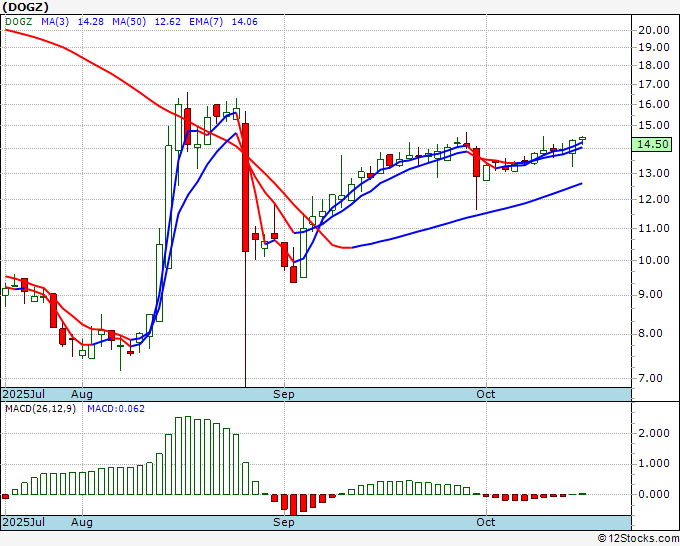680x546 pixels.
Task: Click the 17.00 price axis label
Action: tap(654, 84)
